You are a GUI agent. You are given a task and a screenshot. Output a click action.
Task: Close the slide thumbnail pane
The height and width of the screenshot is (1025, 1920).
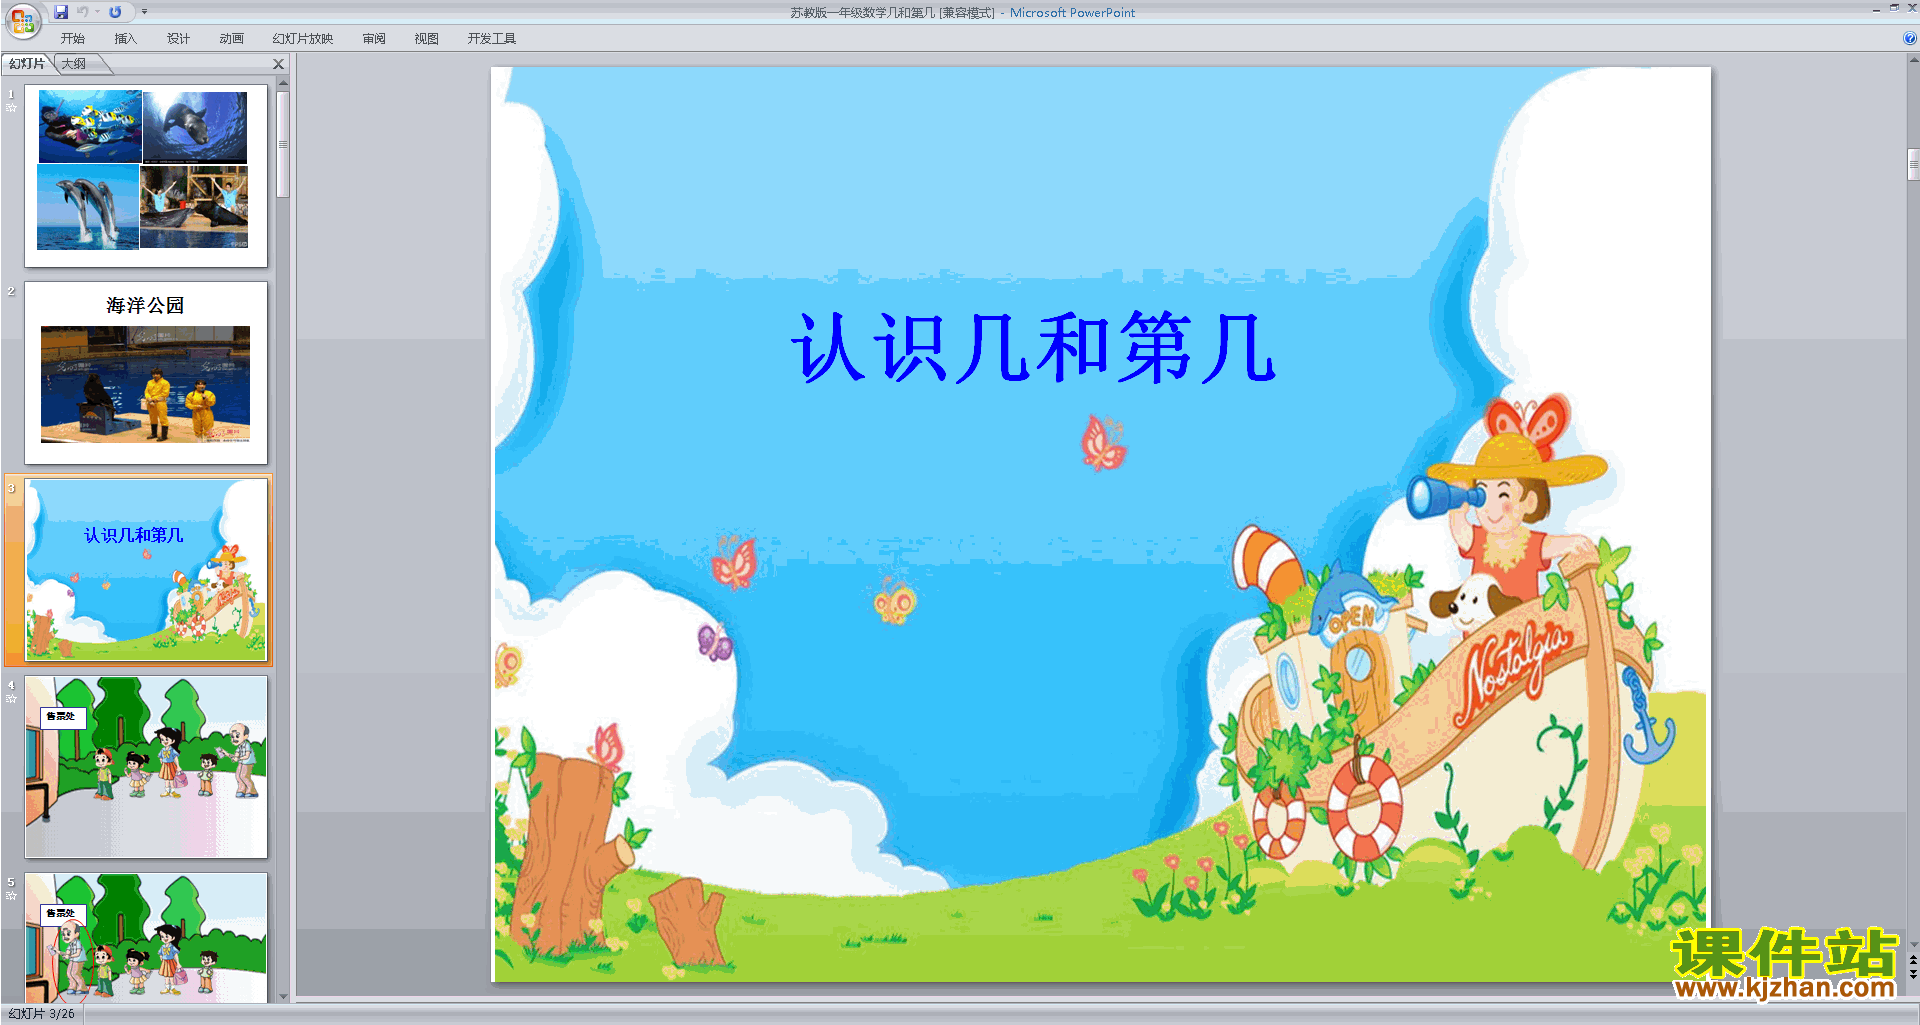coord(279,64)
